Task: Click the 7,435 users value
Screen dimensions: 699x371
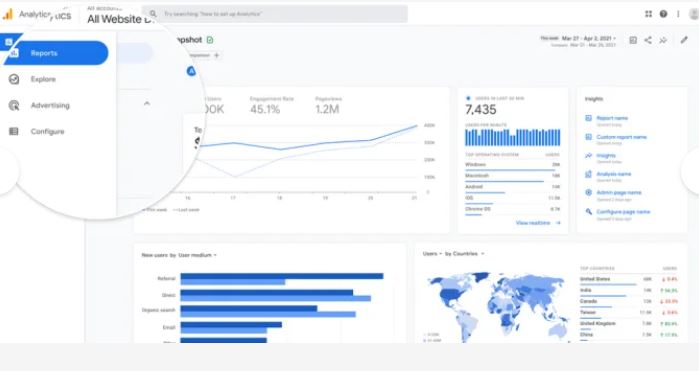Action: pyautogui.click(x=481, y=109)
